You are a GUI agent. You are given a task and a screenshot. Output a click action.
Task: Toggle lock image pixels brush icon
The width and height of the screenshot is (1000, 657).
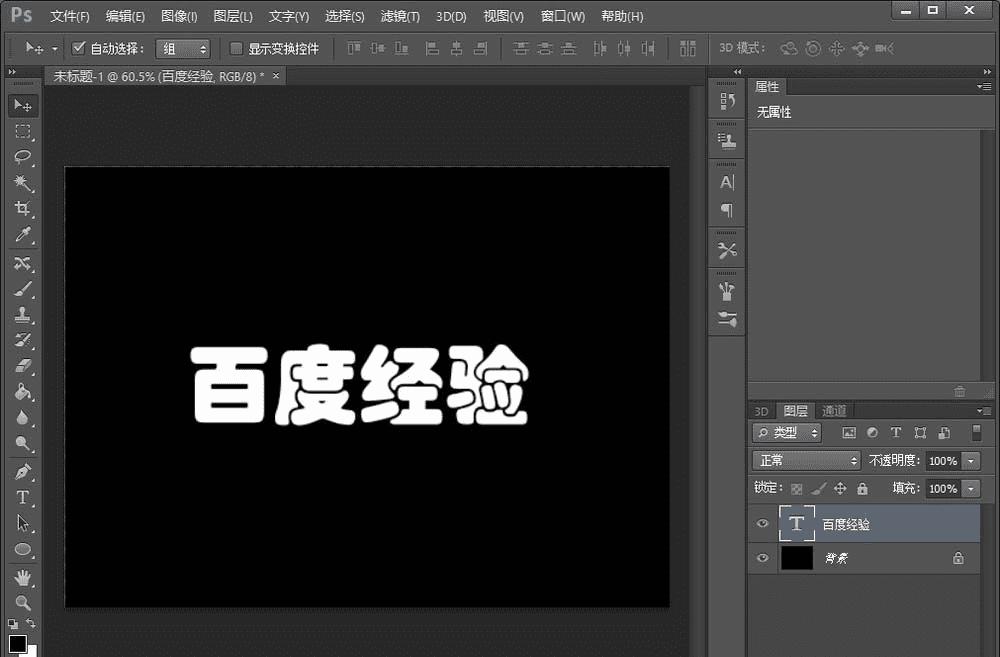point(818,489)
